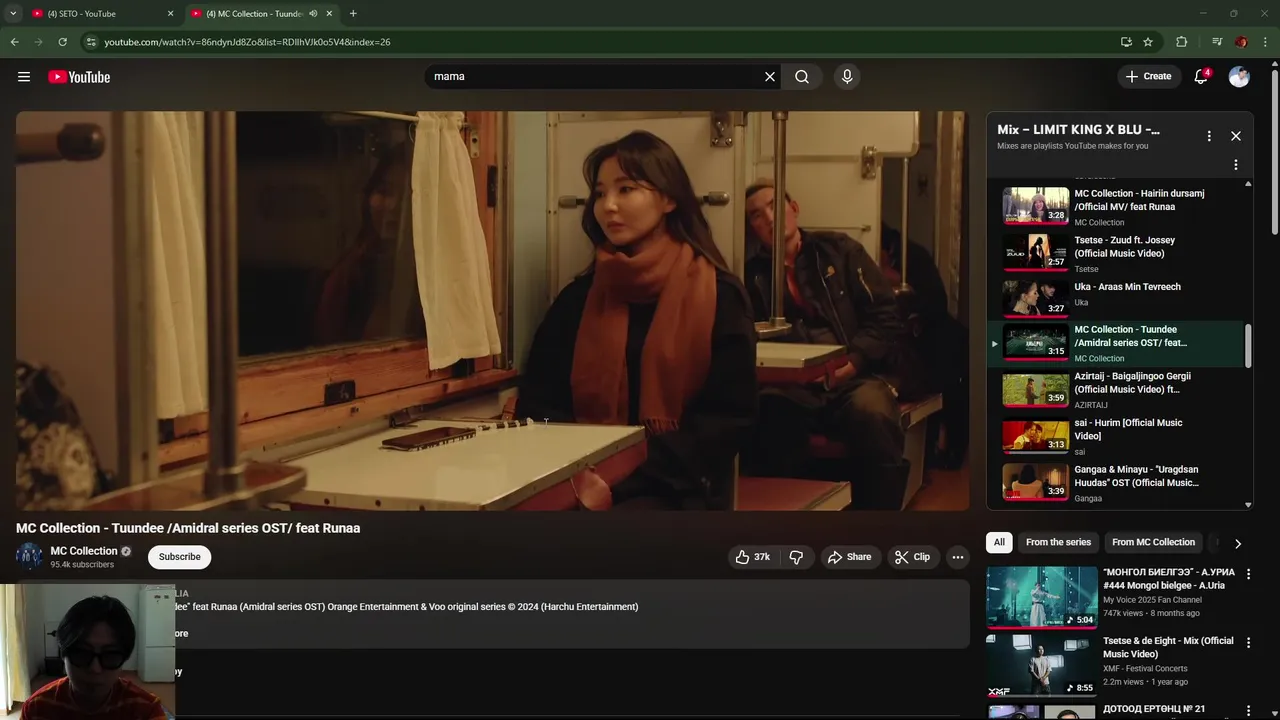
Task: Click the page vertical scrollbar
Action: [1274, 150]
